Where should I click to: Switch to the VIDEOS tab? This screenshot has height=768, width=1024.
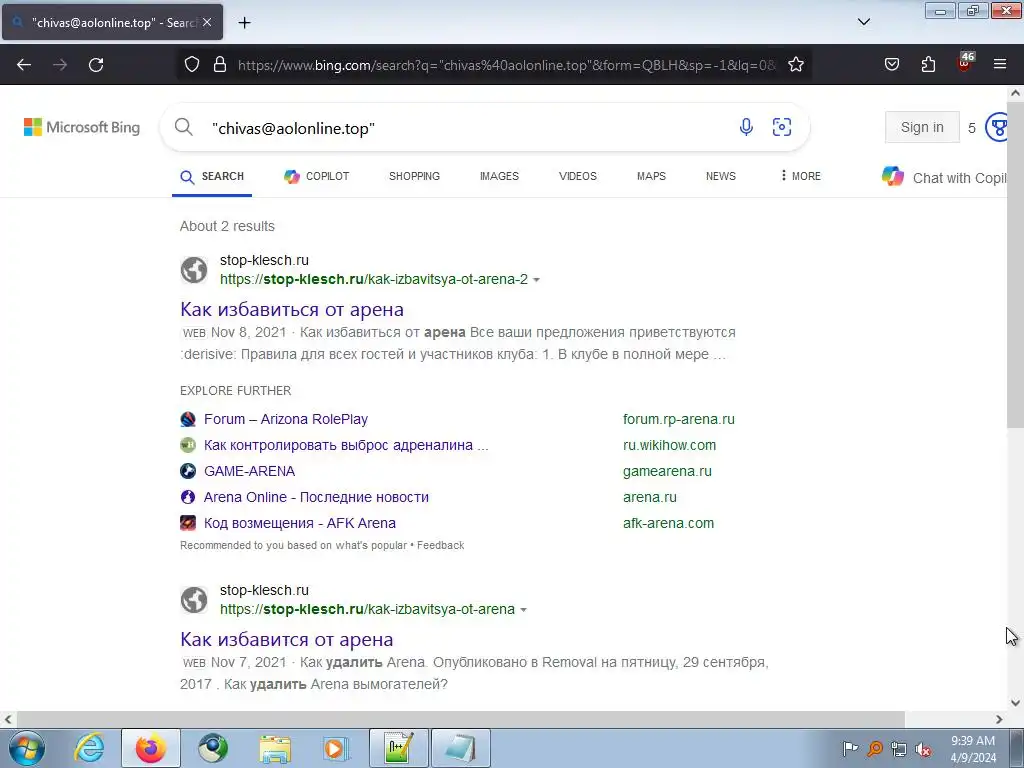click(577, 176)
